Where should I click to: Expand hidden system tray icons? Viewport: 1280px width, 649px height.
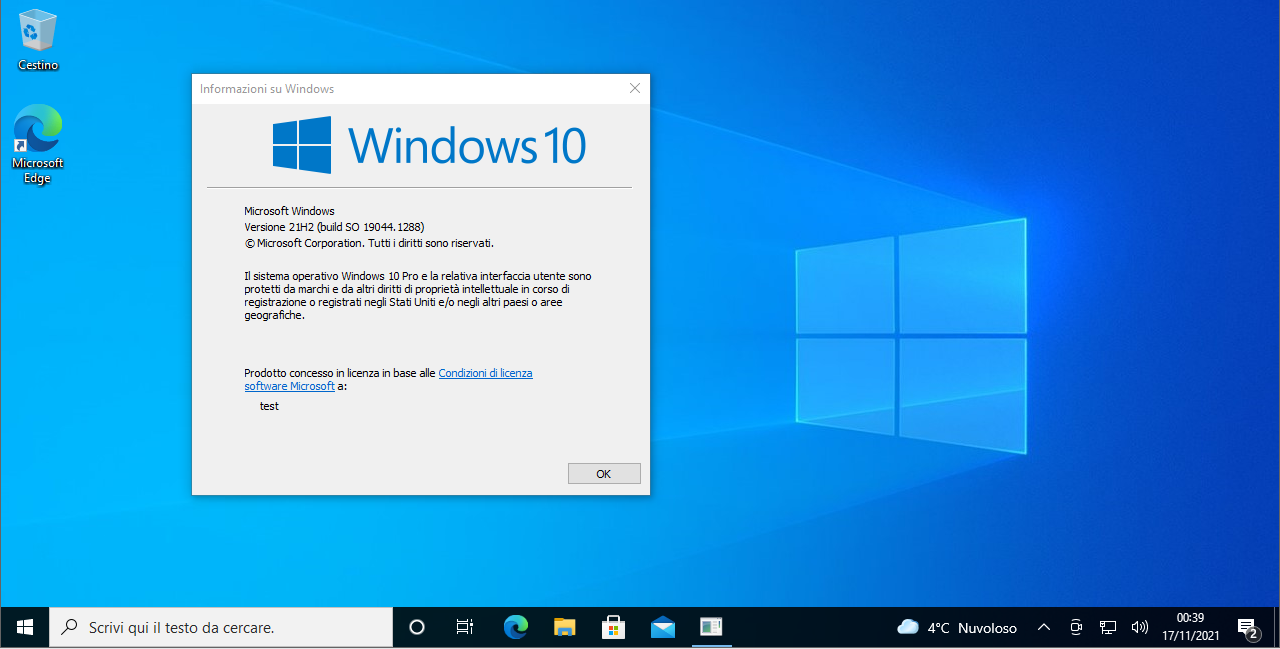point(1044,628)
